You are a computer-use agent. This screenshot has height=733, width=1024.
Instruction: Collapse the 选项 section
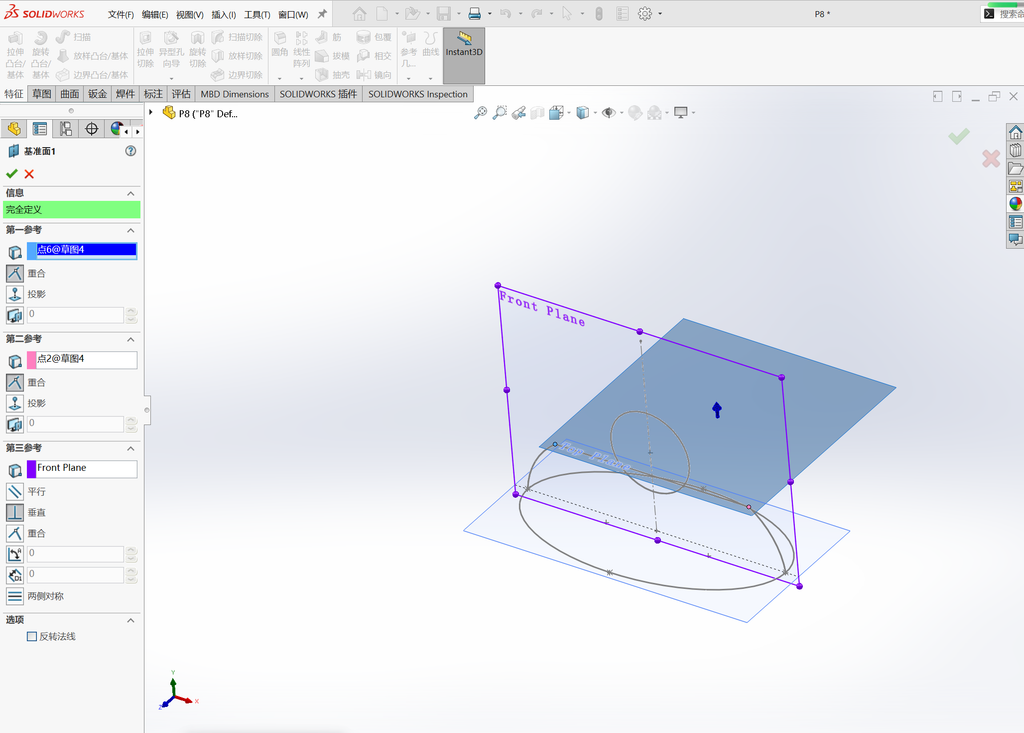[131, 620]
